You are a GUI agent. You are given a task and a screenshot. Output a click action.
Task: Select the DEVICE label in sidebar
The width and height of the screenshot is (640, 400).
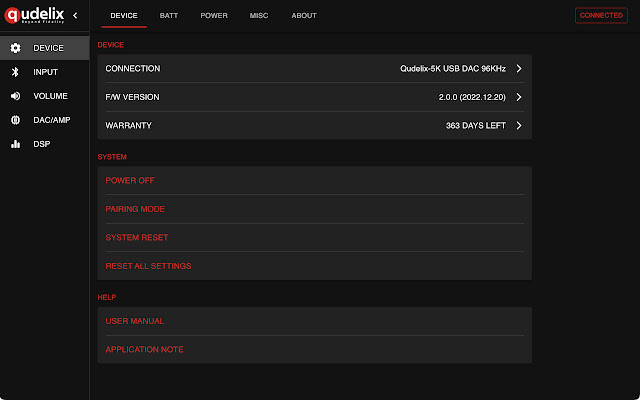coord(49,48)
